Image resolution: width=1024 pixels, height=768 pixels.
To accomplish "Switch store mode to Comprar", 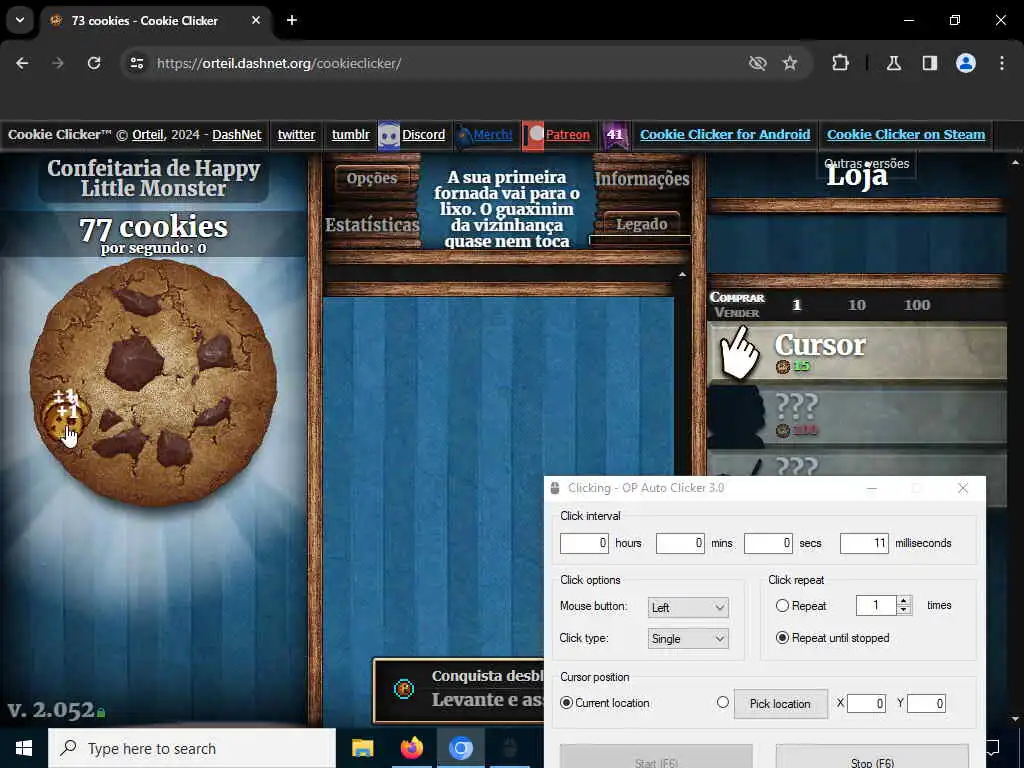I will tap(737, 297).
